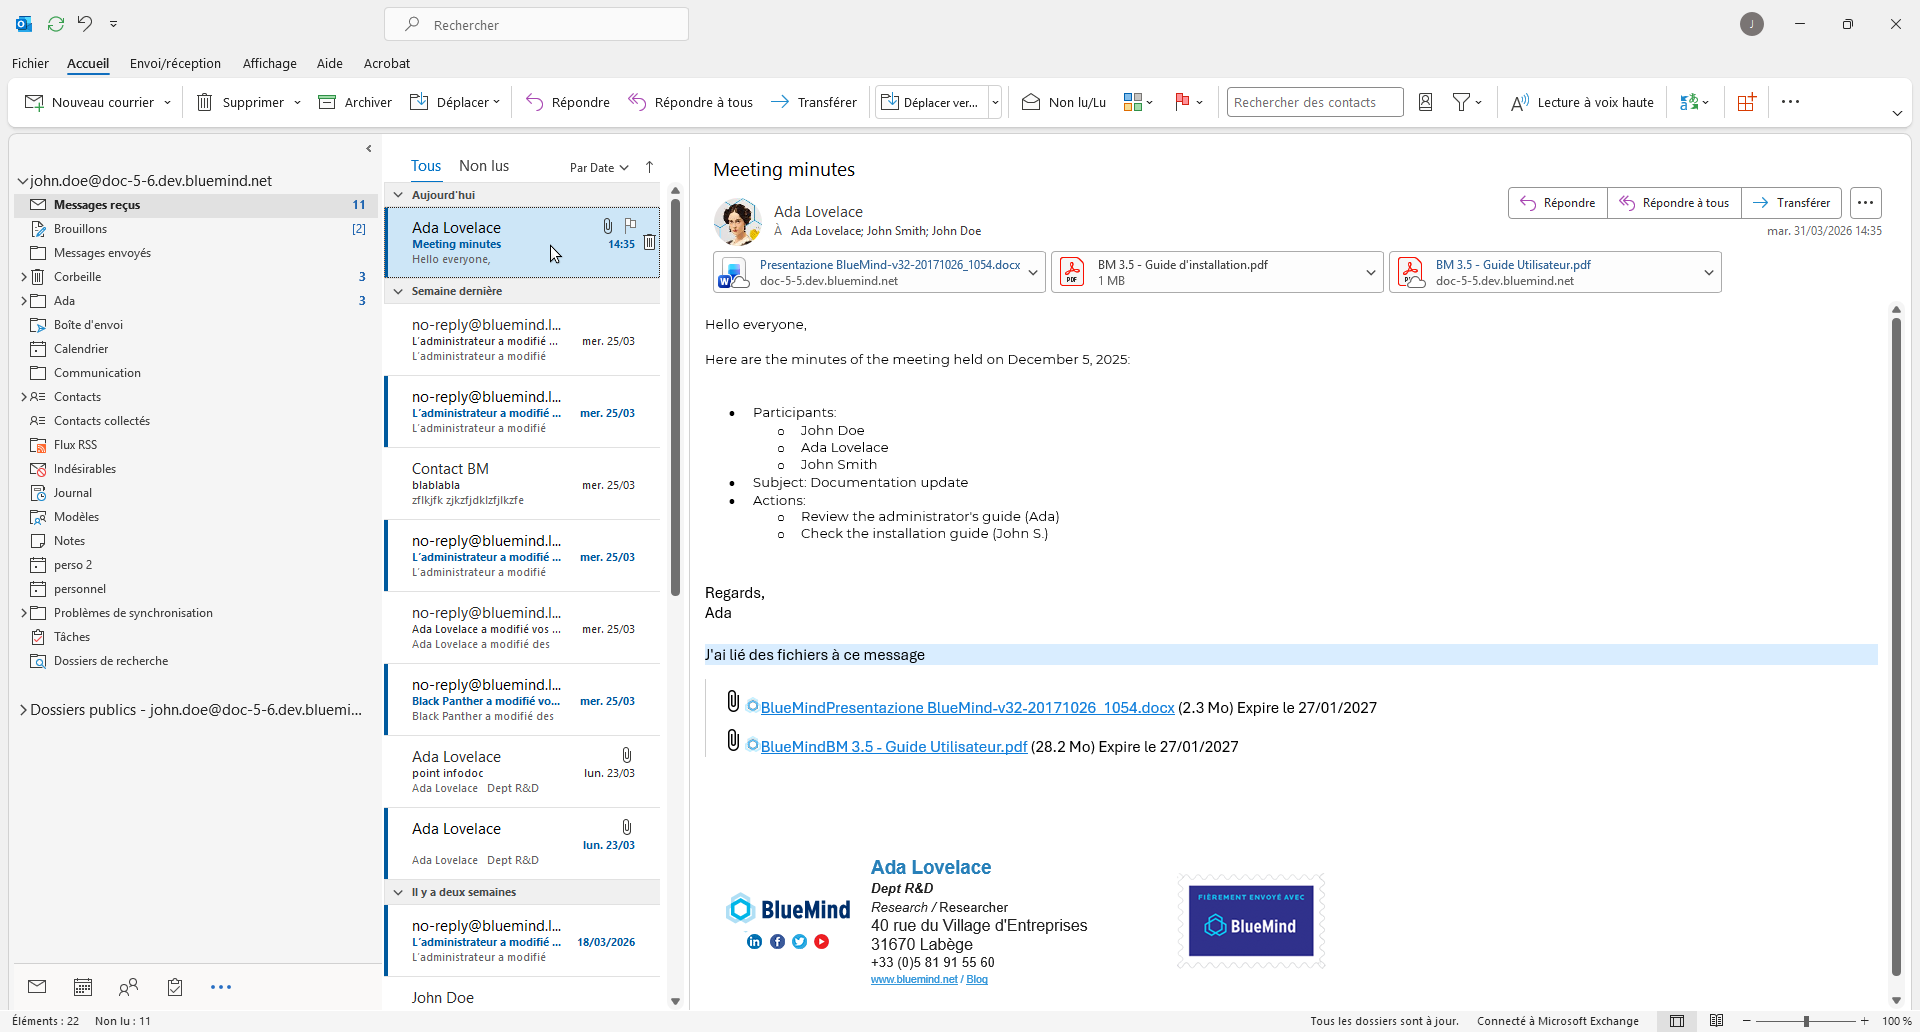Open the address book icon in the ribbon
The image size is (1920, 1032).
[x=1426, y=102]
